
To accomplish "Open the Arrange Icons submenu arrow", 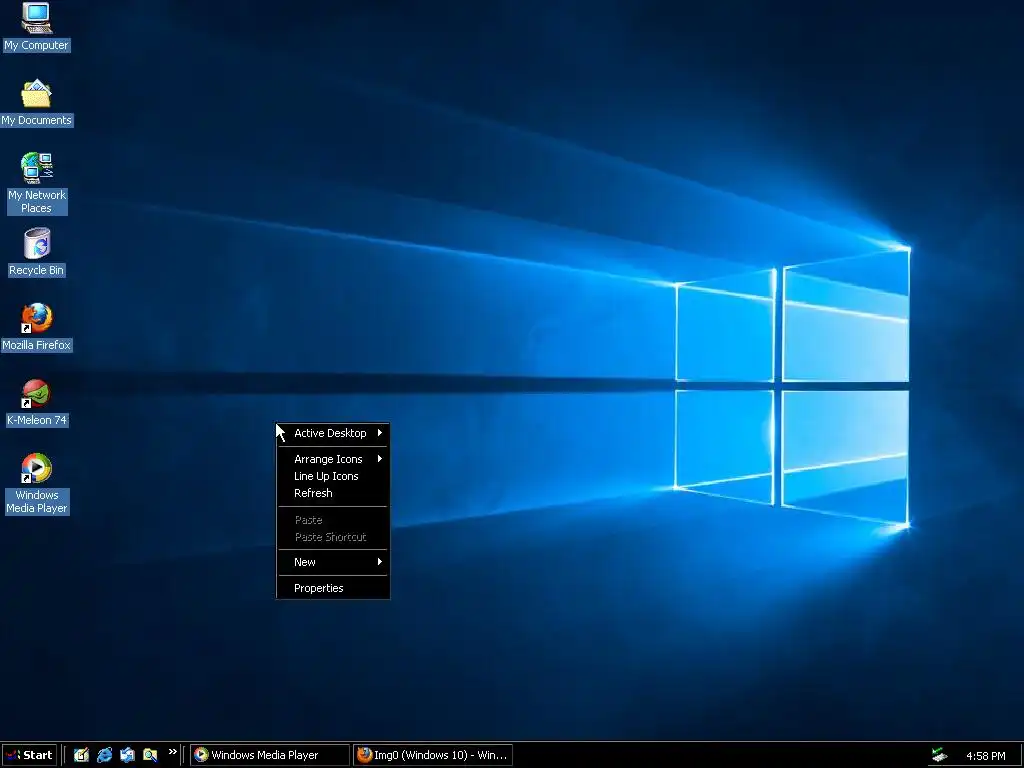I will click(x=379, y=459).
